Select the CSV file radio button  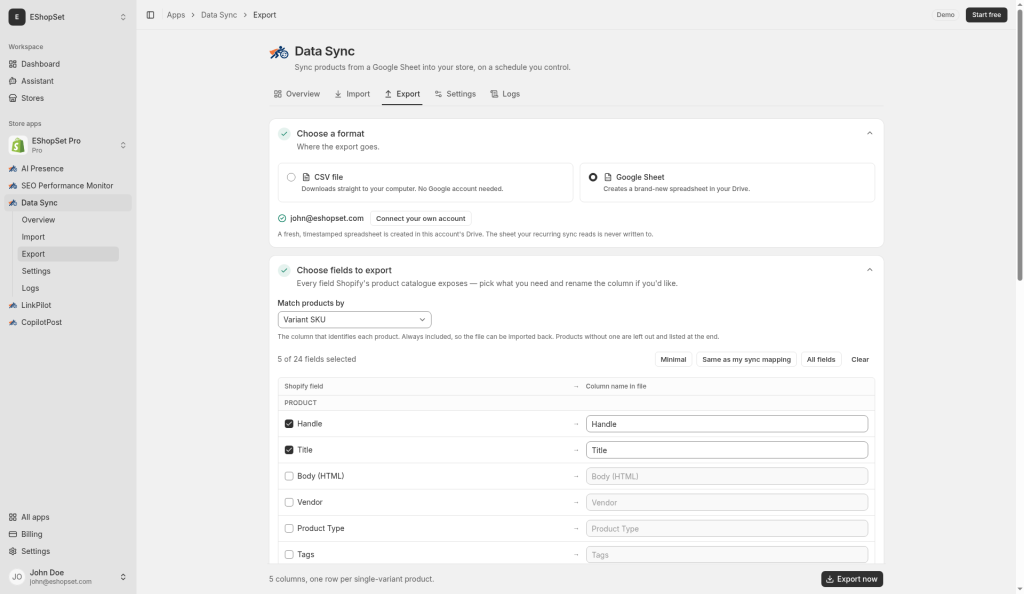click(x=291, y=177)
